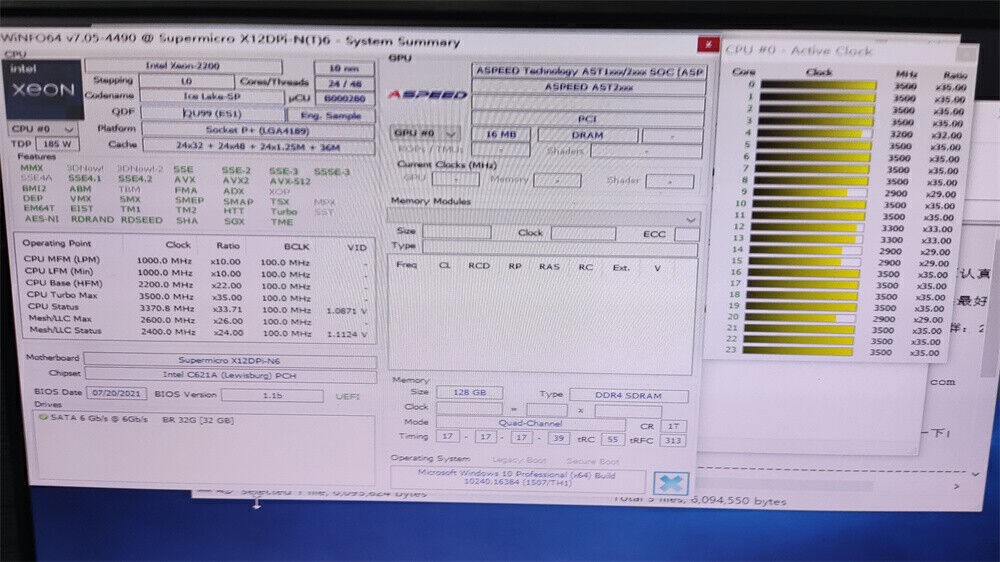Click the BIOS Date 07/20/2021 field
1000x562 pixels.
click(116, 393)
